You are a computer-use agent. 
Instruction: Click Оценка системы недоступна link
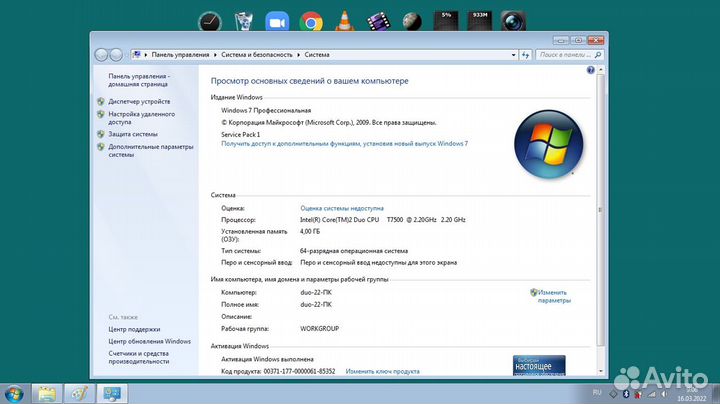click(x=342, y=208)
